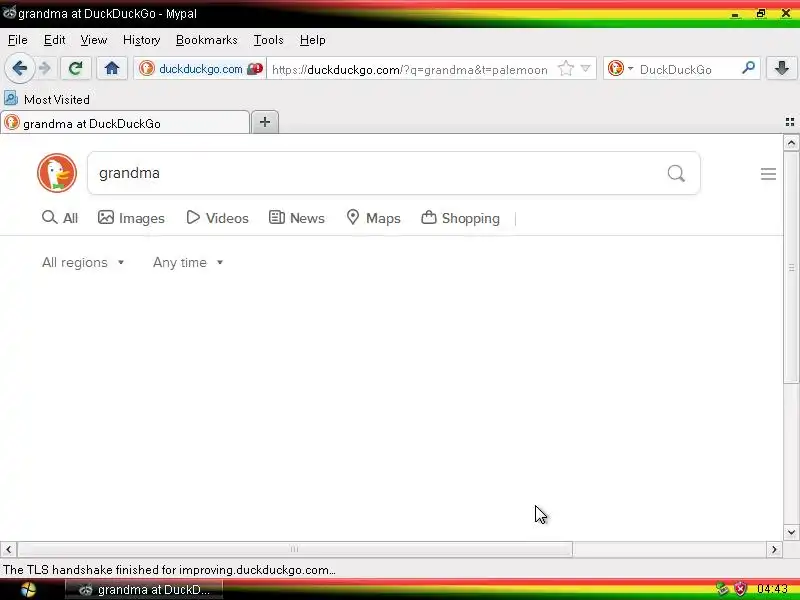
Task: Expand the Any time filter dropdown
Action: [x=188, y=263]
